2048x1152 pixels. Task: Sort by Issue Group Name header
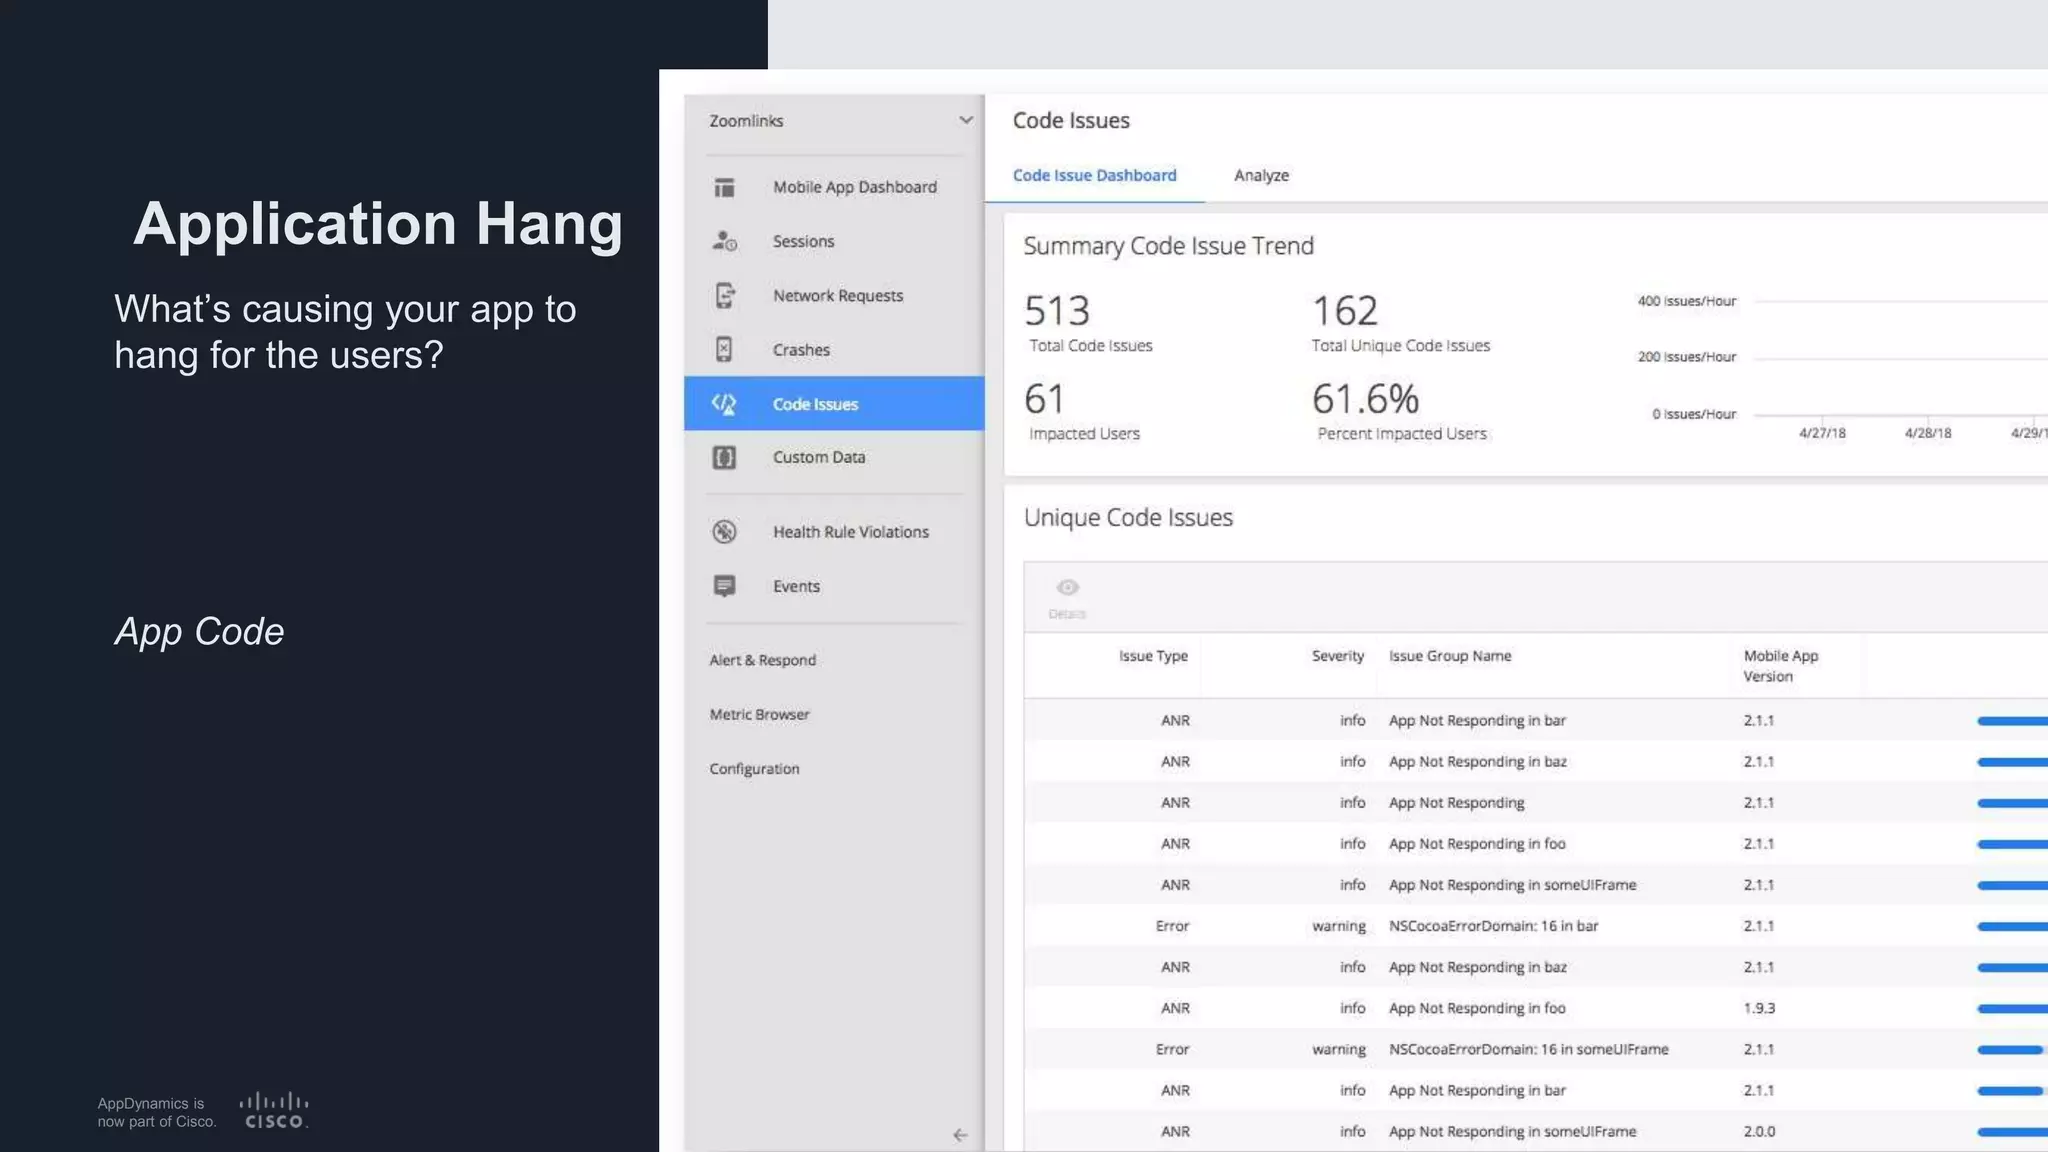pos(1449,656)
